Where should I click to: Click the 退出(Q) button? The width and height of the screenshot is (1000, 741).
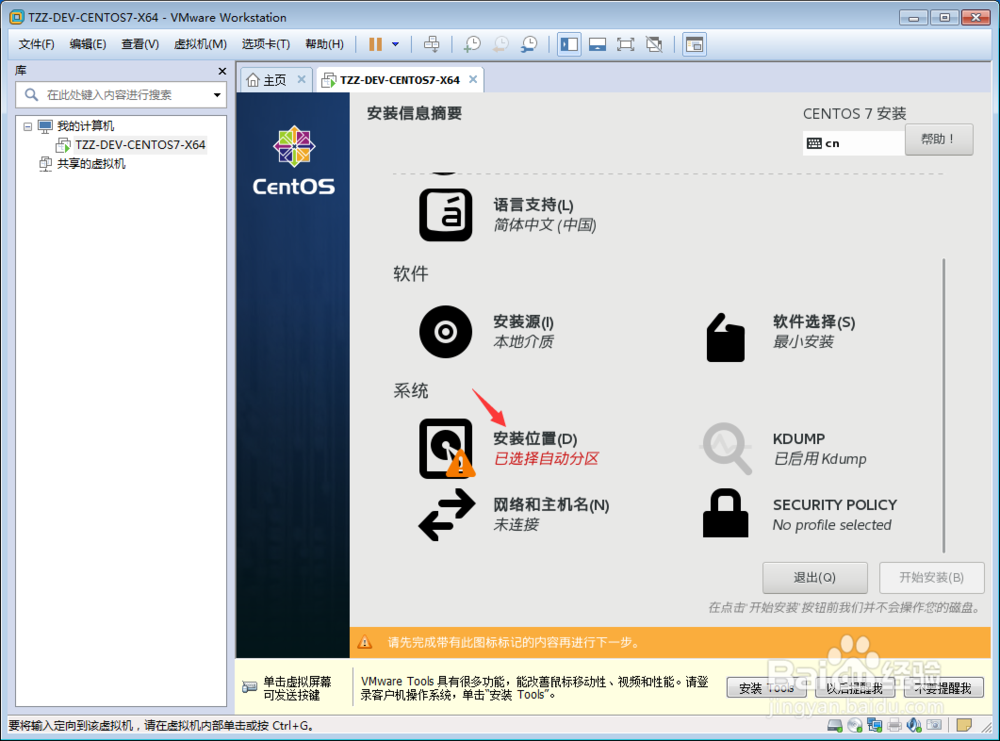[x=814, y=578]
